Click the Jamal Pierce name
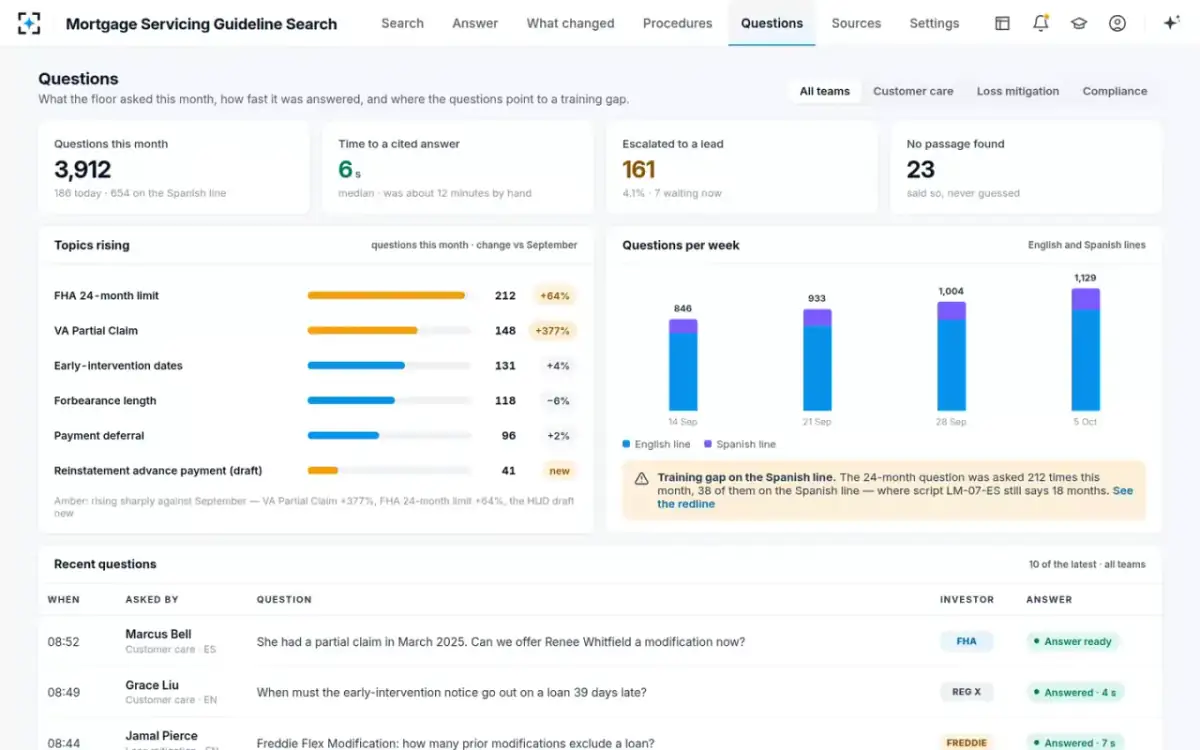This screenshot has height=750, width=1200. coord(161,736)
